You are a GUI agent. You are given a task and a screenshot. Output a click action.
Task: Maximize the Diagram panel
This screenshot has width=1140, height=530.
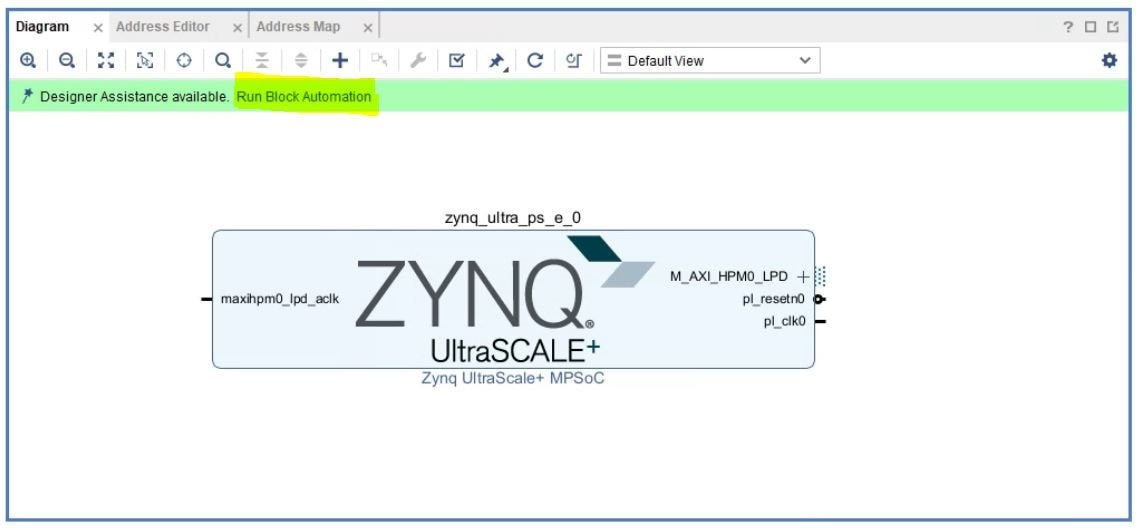tap(1091, 27)
